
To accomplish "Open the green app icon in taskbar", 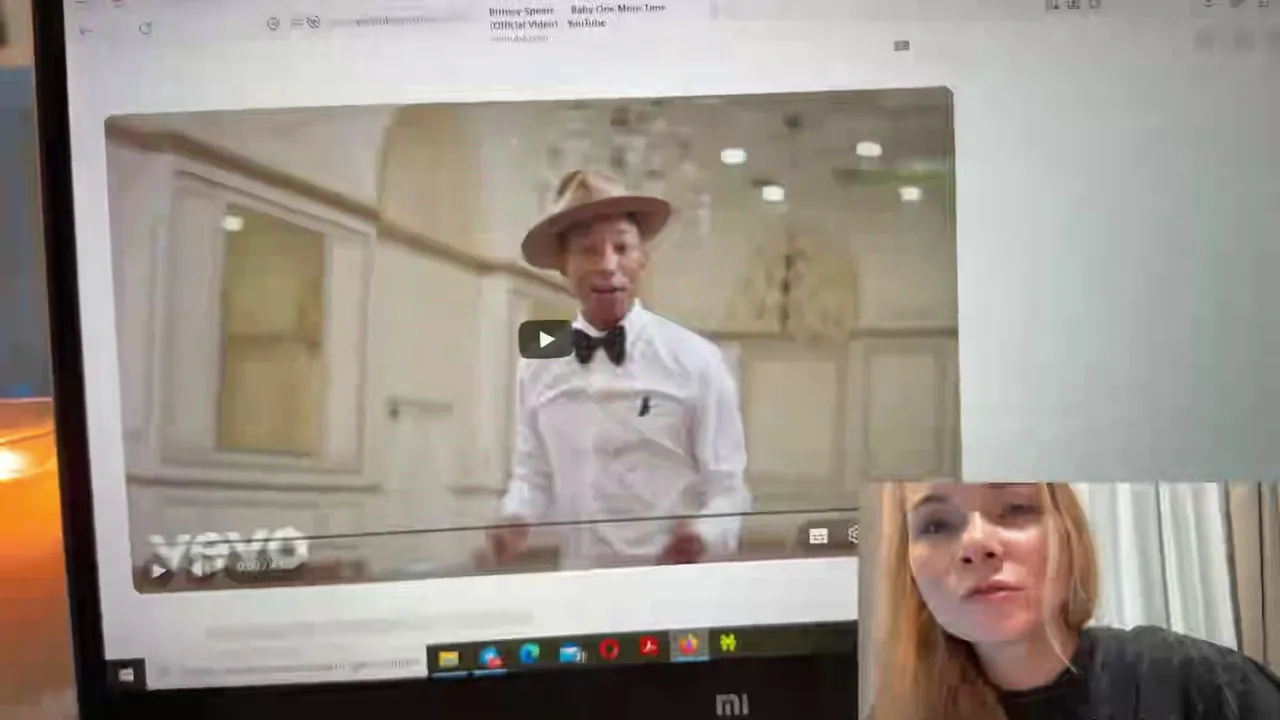I will pos(728,643).
